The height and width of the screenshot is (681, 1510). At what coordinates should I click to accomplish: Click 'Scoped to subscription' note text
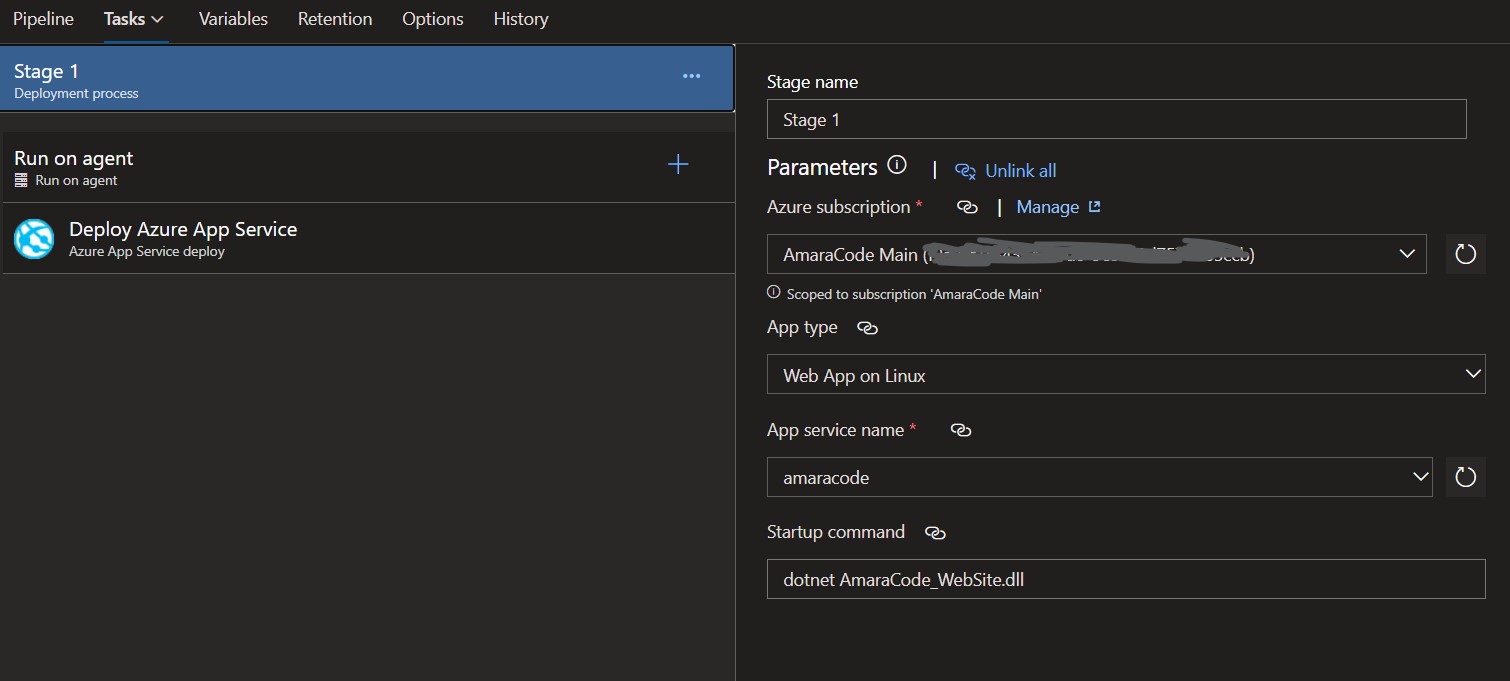(x=914, y=294)
